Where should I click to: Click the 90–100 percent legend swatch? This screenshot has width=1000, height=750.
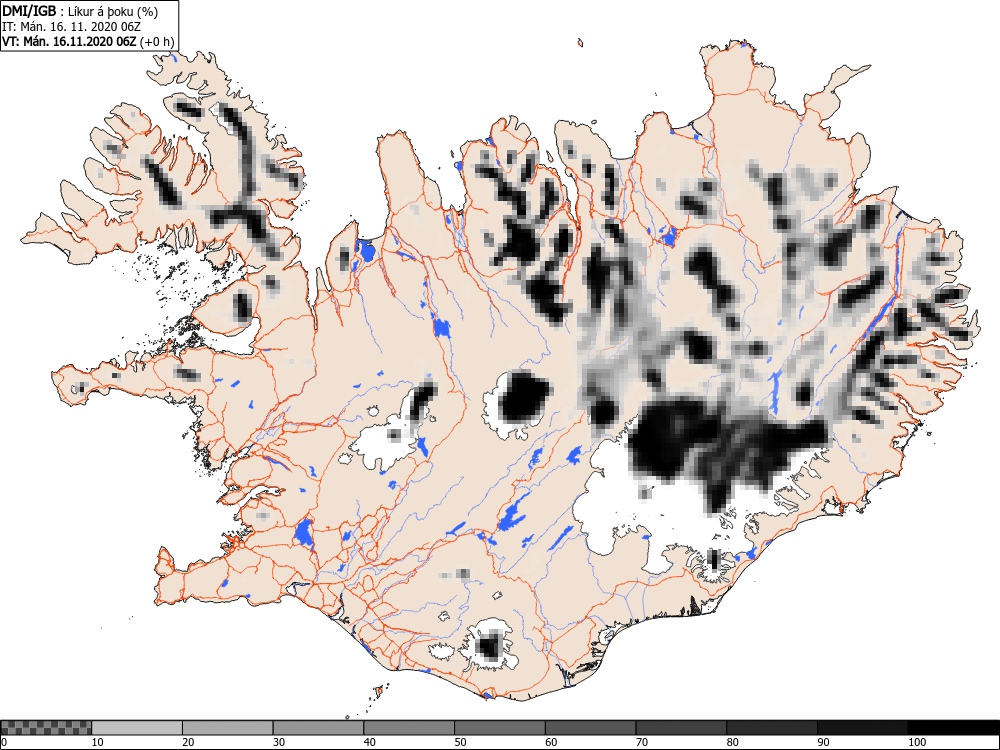point(862,728)
